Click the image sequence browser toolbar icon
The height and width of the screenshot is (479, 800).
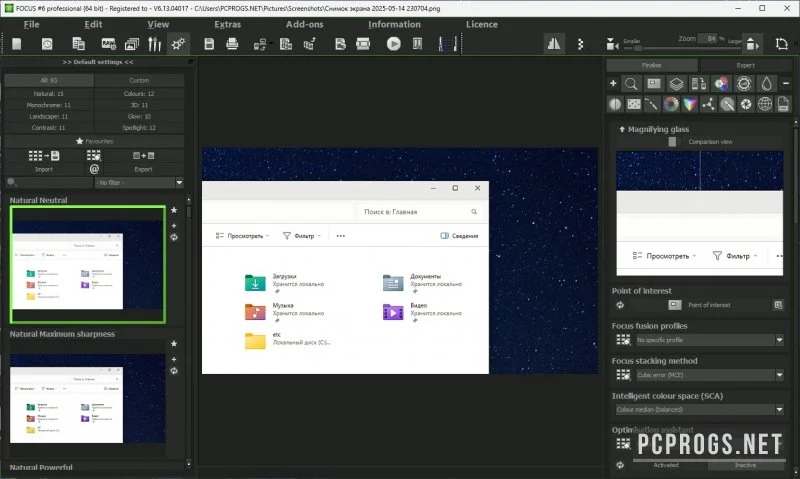[x=132, y=44]
